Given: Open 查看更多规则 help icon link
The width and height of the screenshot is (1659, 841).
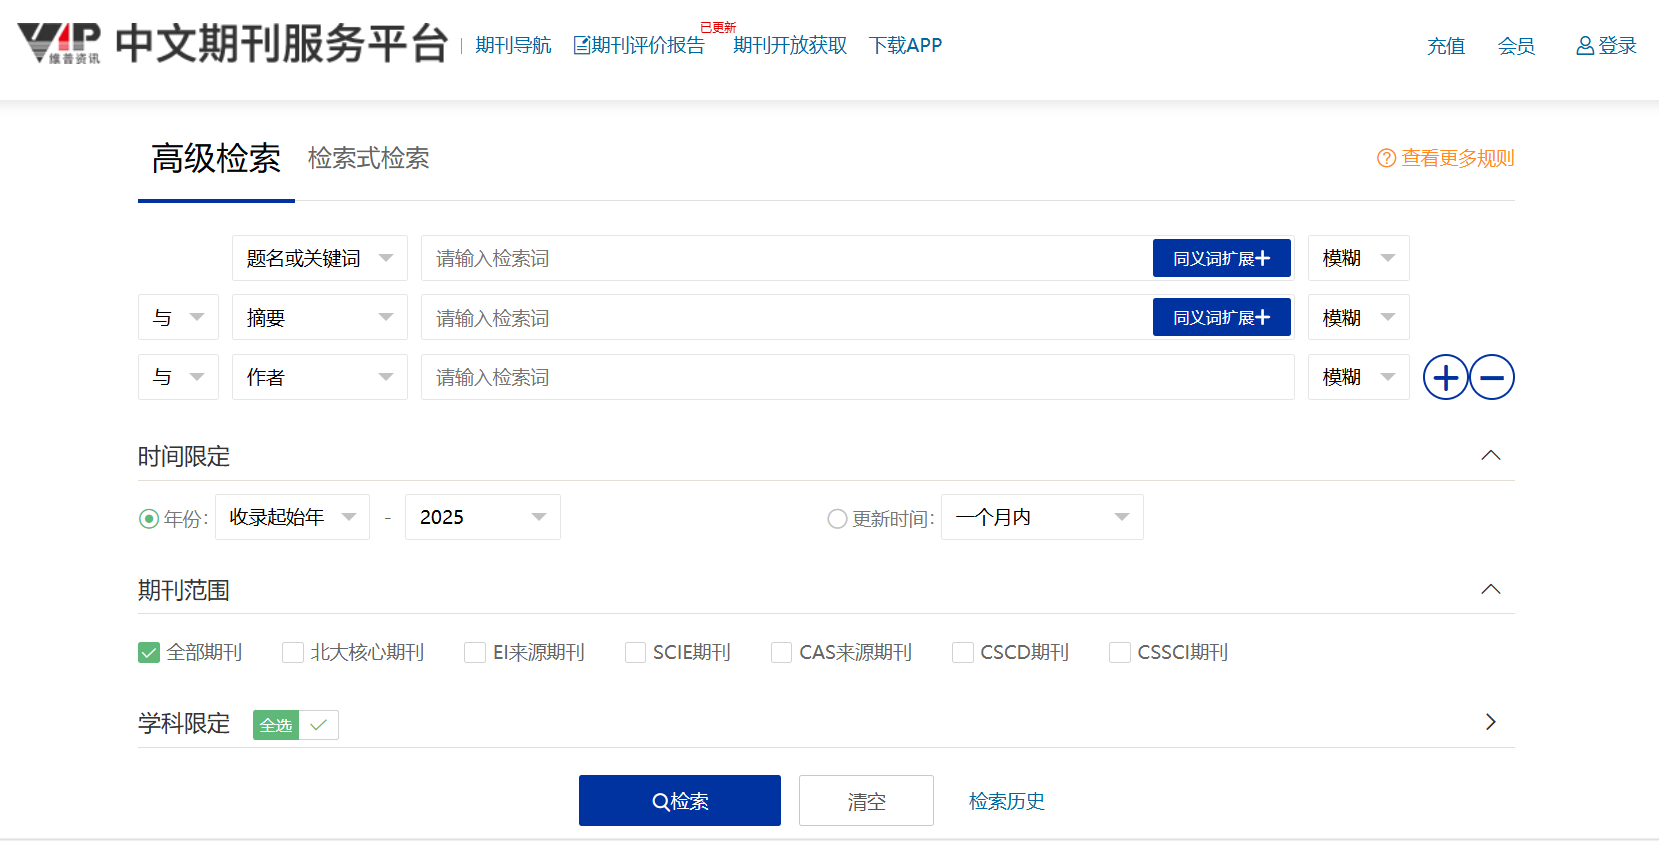Looking at the screenshot, I should (x=1386, y=158).
